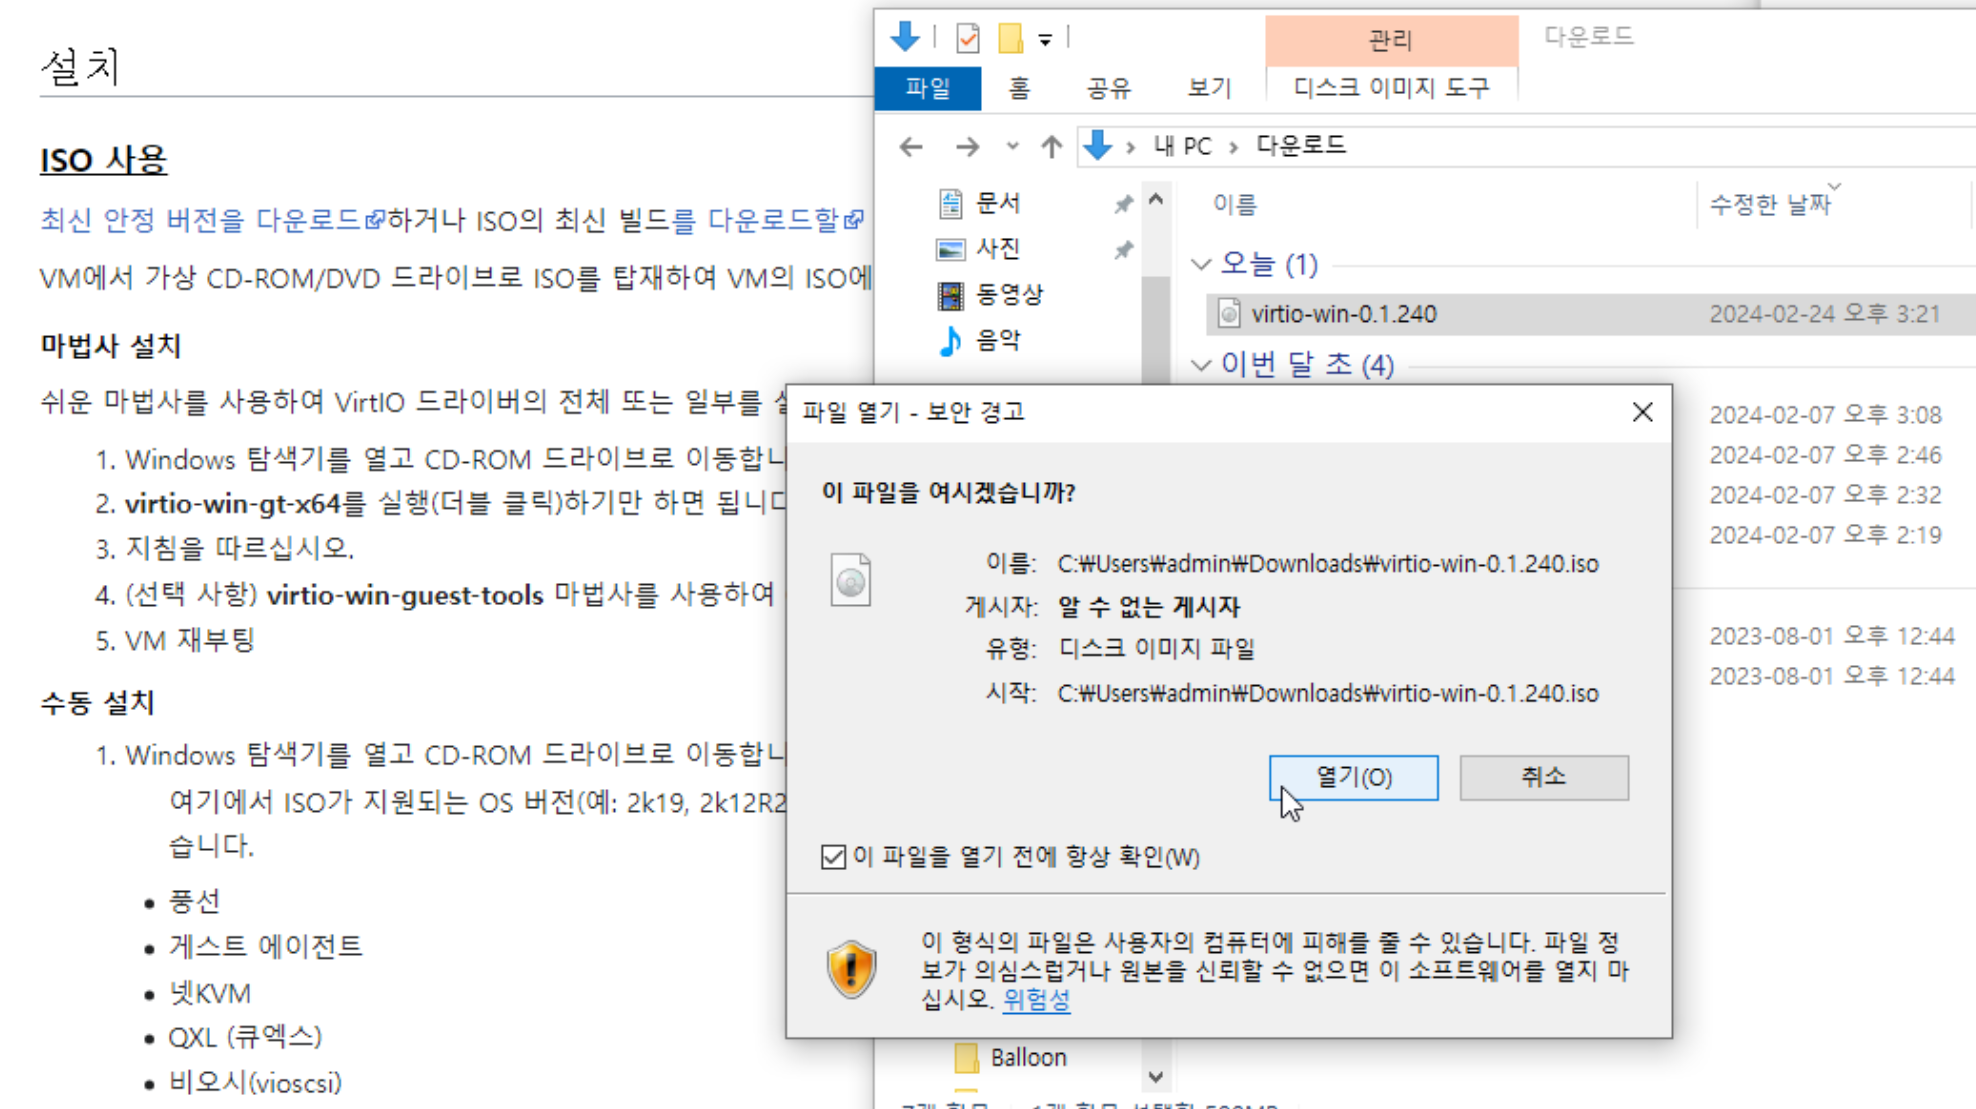
Task: Click the downloads arrow icon in address bar
Action: tap(1097, 146)
